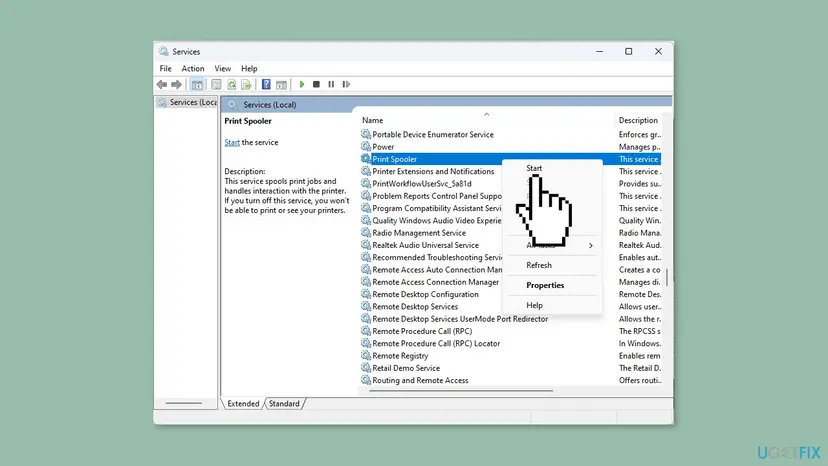
Task: Click the console tree pane horizontal scrollbar
Action: [x=184, y=403]
